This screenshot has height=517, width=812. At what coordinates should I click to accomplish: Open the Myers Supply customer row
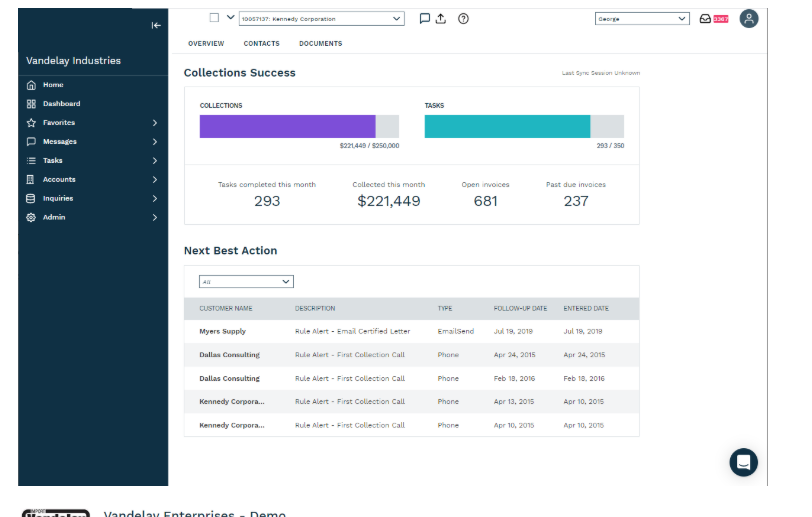pyautogui.click(x=412, y=331)
